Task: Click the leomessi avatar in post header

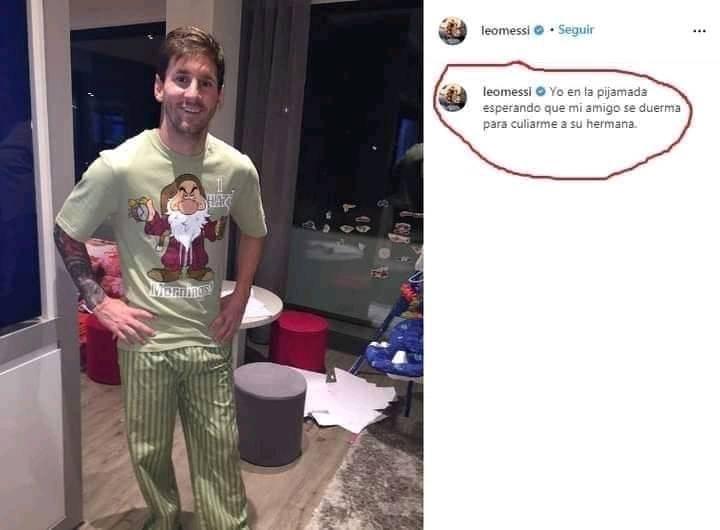Action: 453,31
